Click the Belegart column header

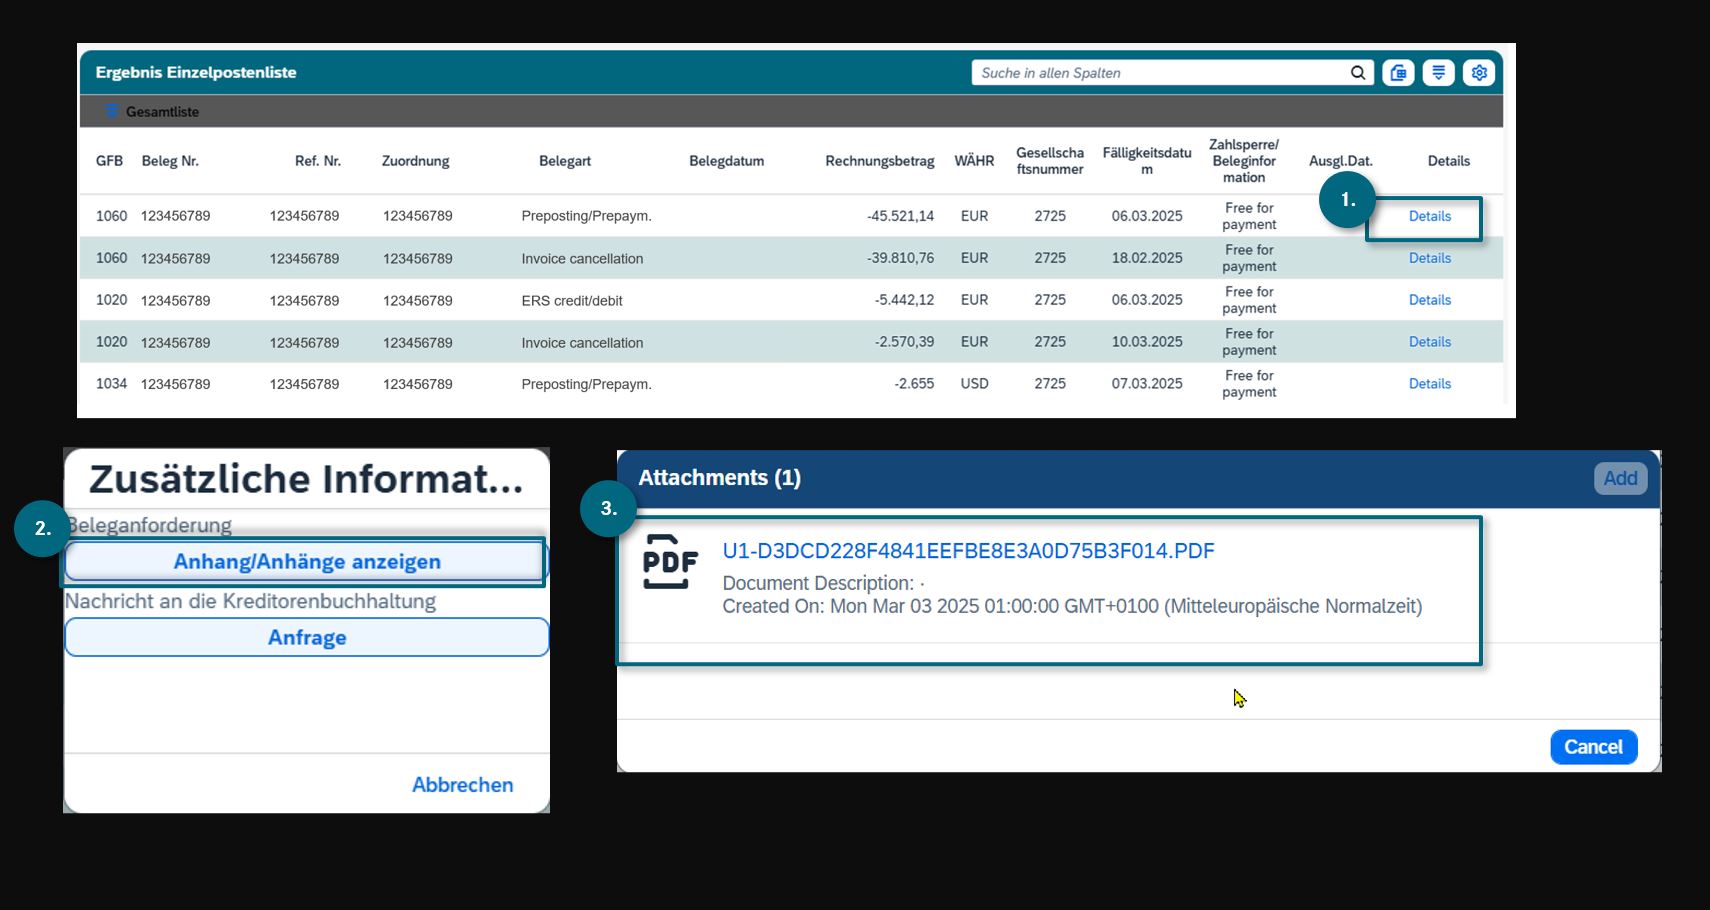coord(564,161)
